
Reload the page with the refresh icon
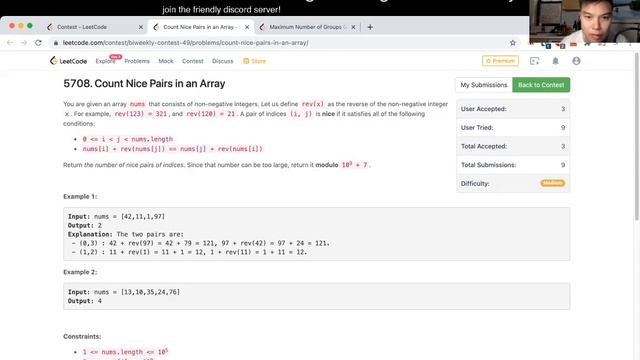click(38, 42)
